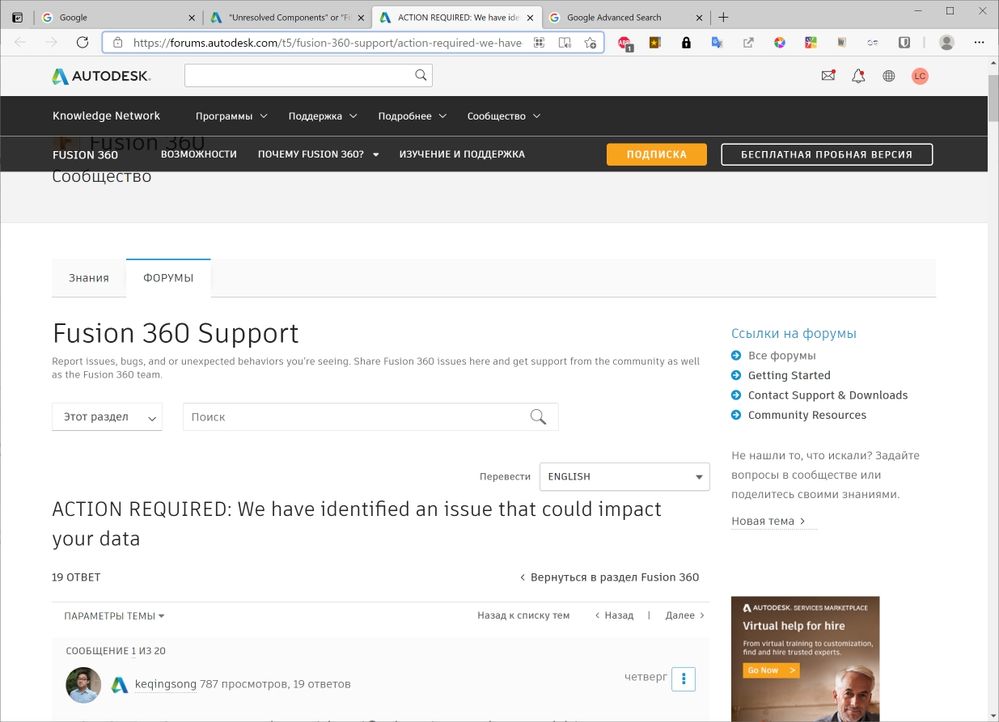Switch to Google Advanced Search tab
This screenshot has height=722, width=999.
pyautogui.click(x=627, y=18)
